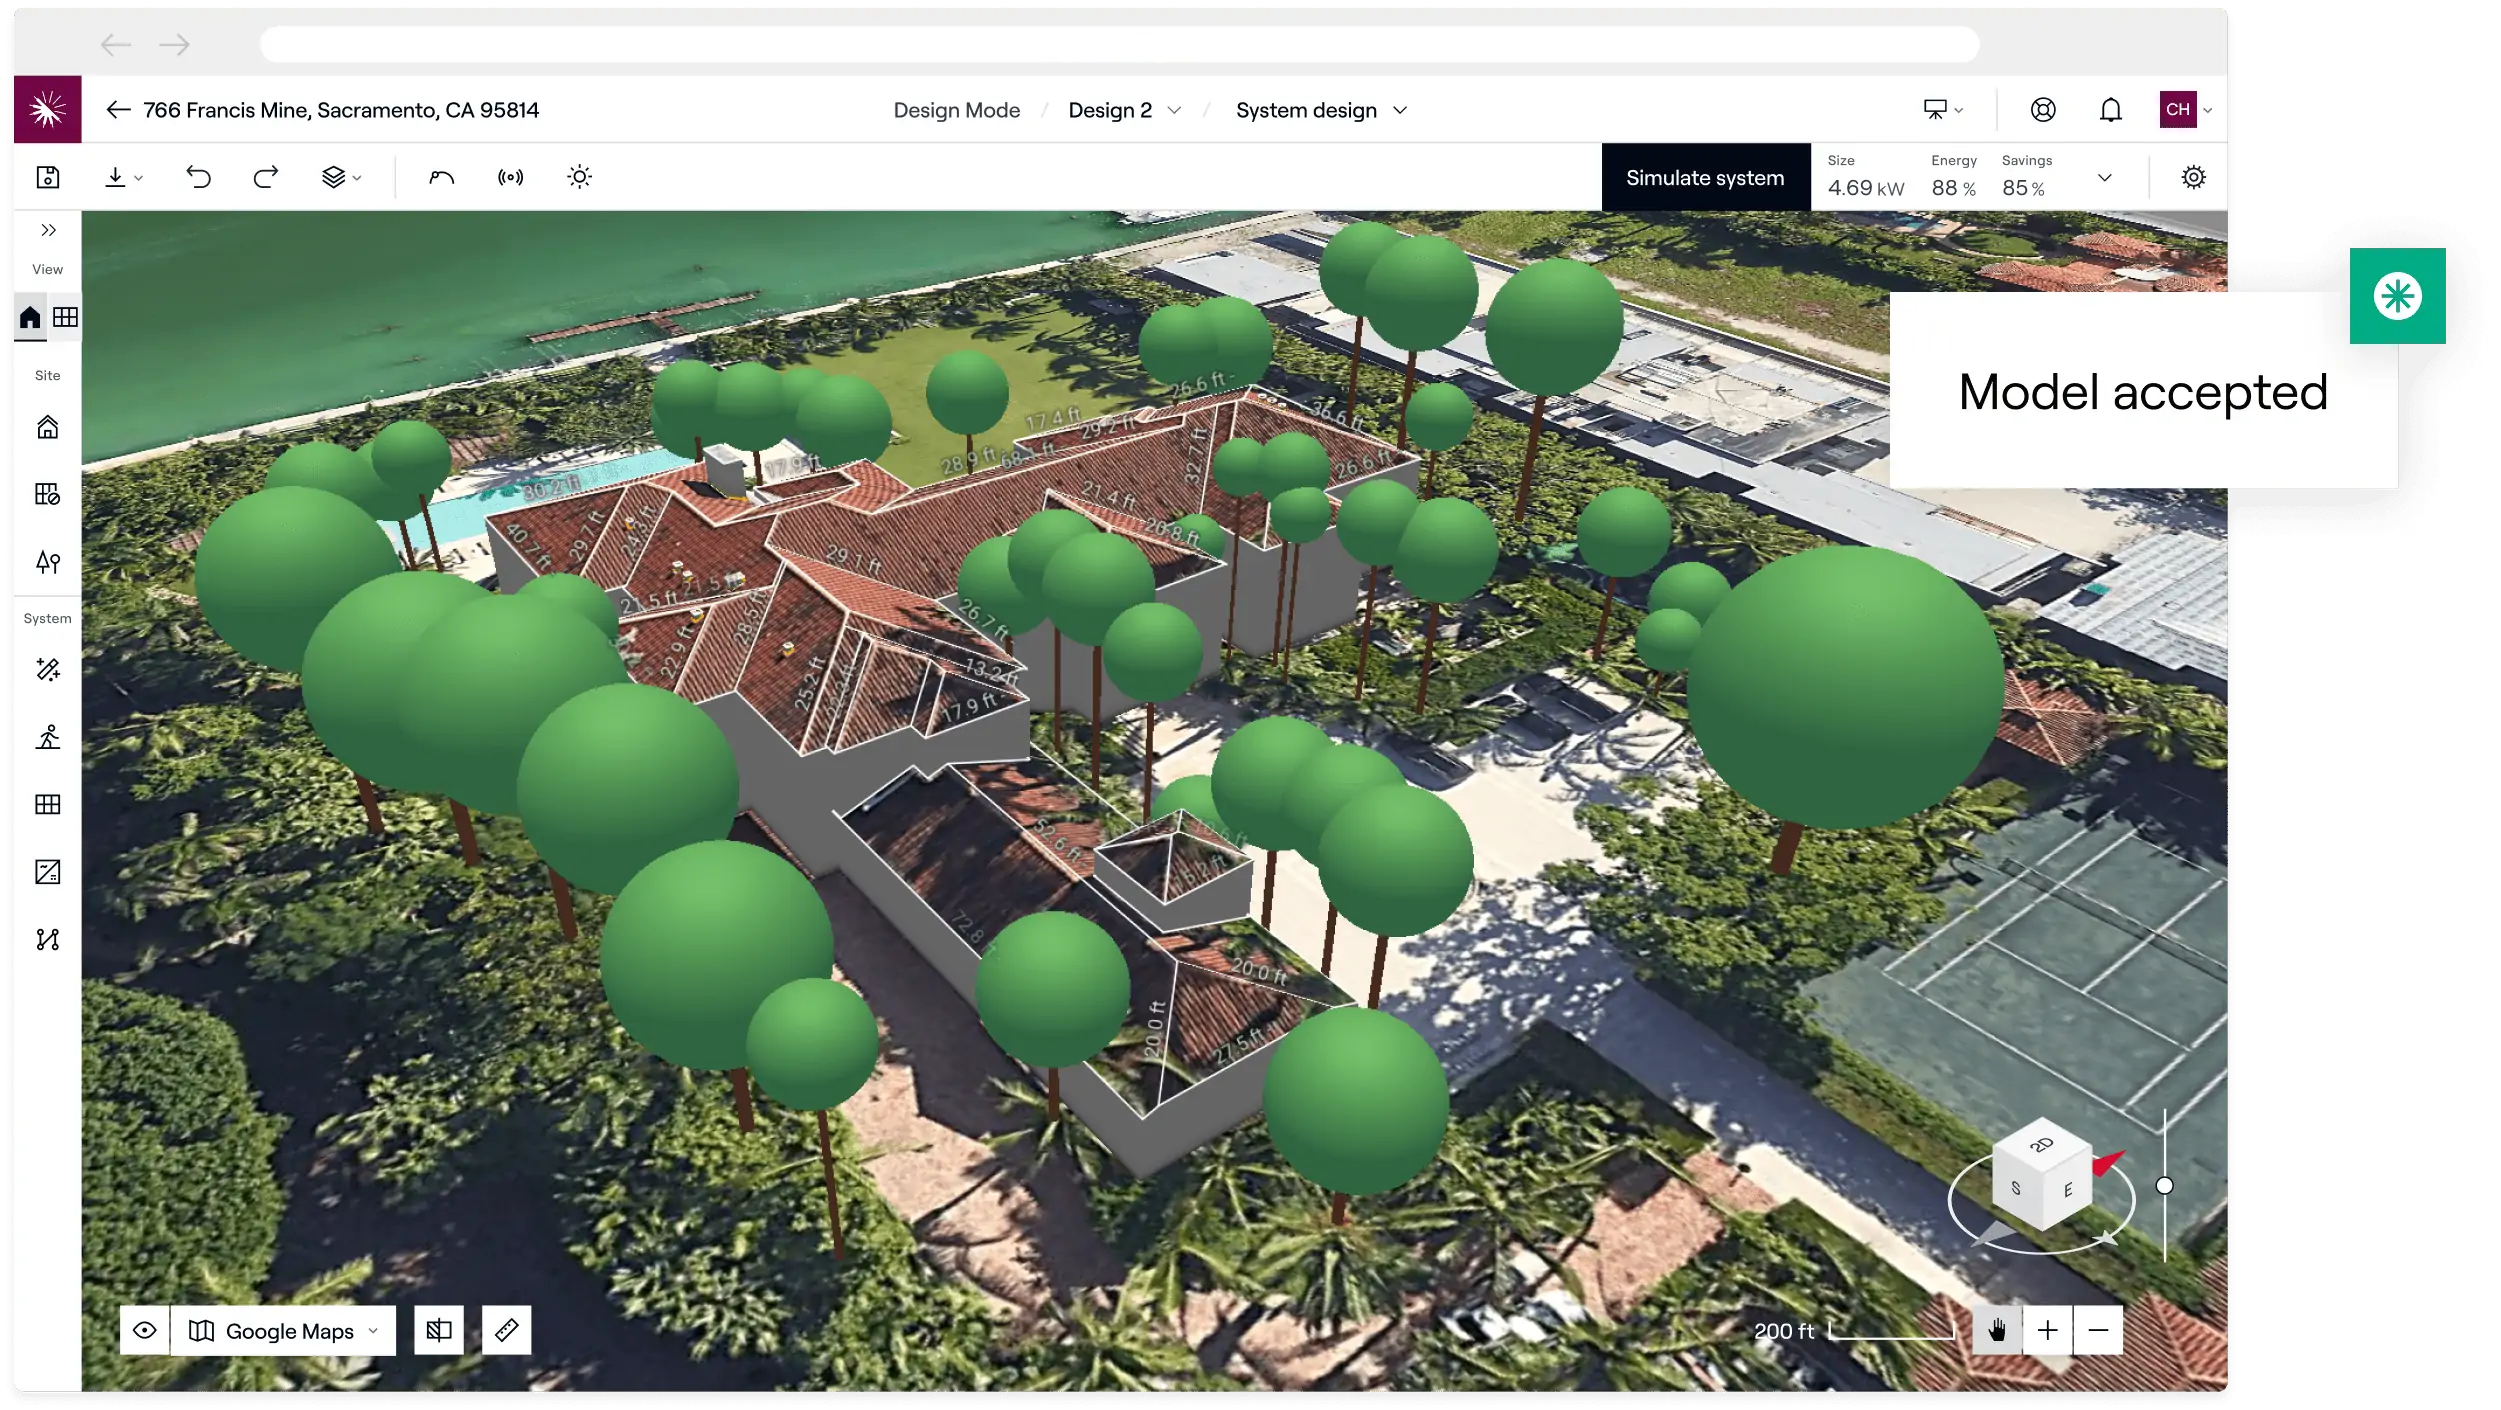Screen dimensions: 2501x1410
Task: Click the notifications bell icon
Action: tap(2110, 110)
